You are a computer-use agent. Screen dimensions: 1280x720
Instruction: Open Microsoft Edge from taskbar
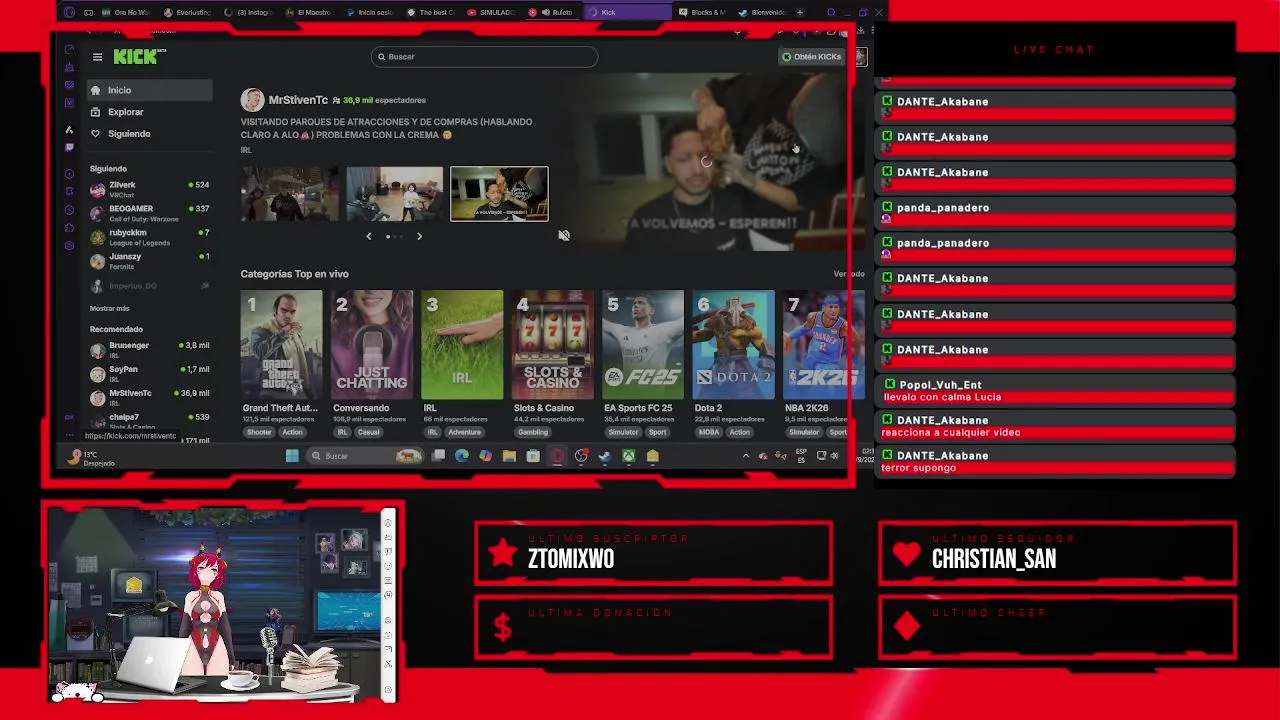tap(461, 456)
